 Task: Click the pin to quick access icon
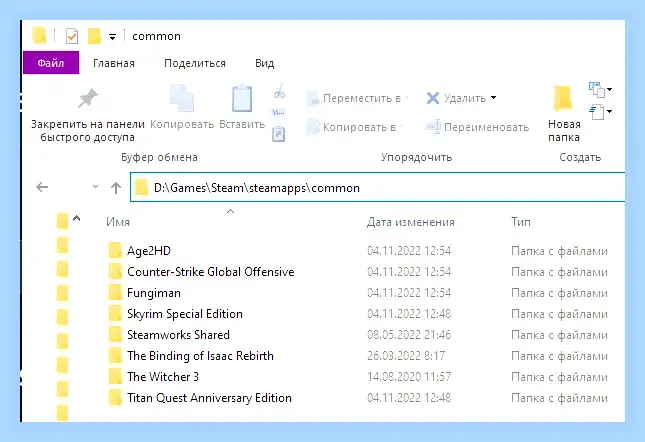coord(88,99)
